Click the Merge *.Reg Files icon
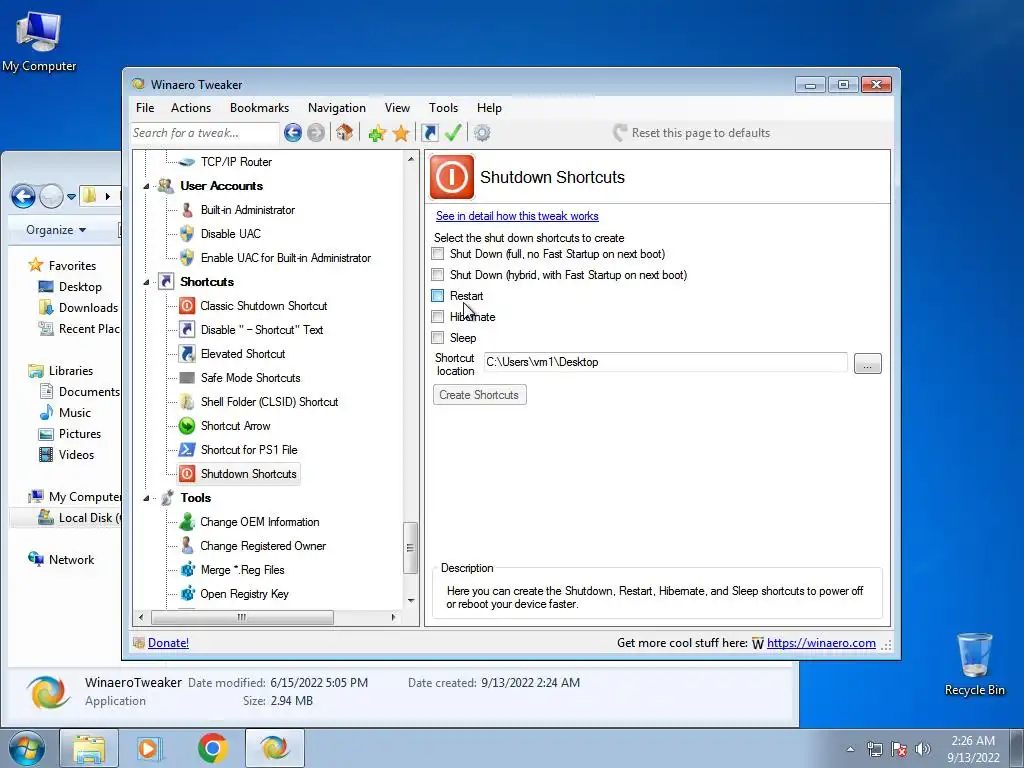The height and width of the screenshot is (768, 1024). pos(187,569)
